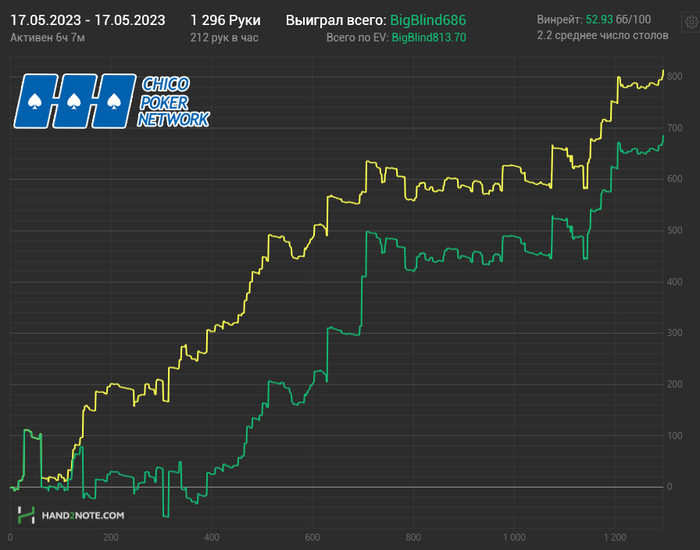This screenshot has height=550, width=700.
Task: Select the 300 y-axis label
Action: coord(675,333)
